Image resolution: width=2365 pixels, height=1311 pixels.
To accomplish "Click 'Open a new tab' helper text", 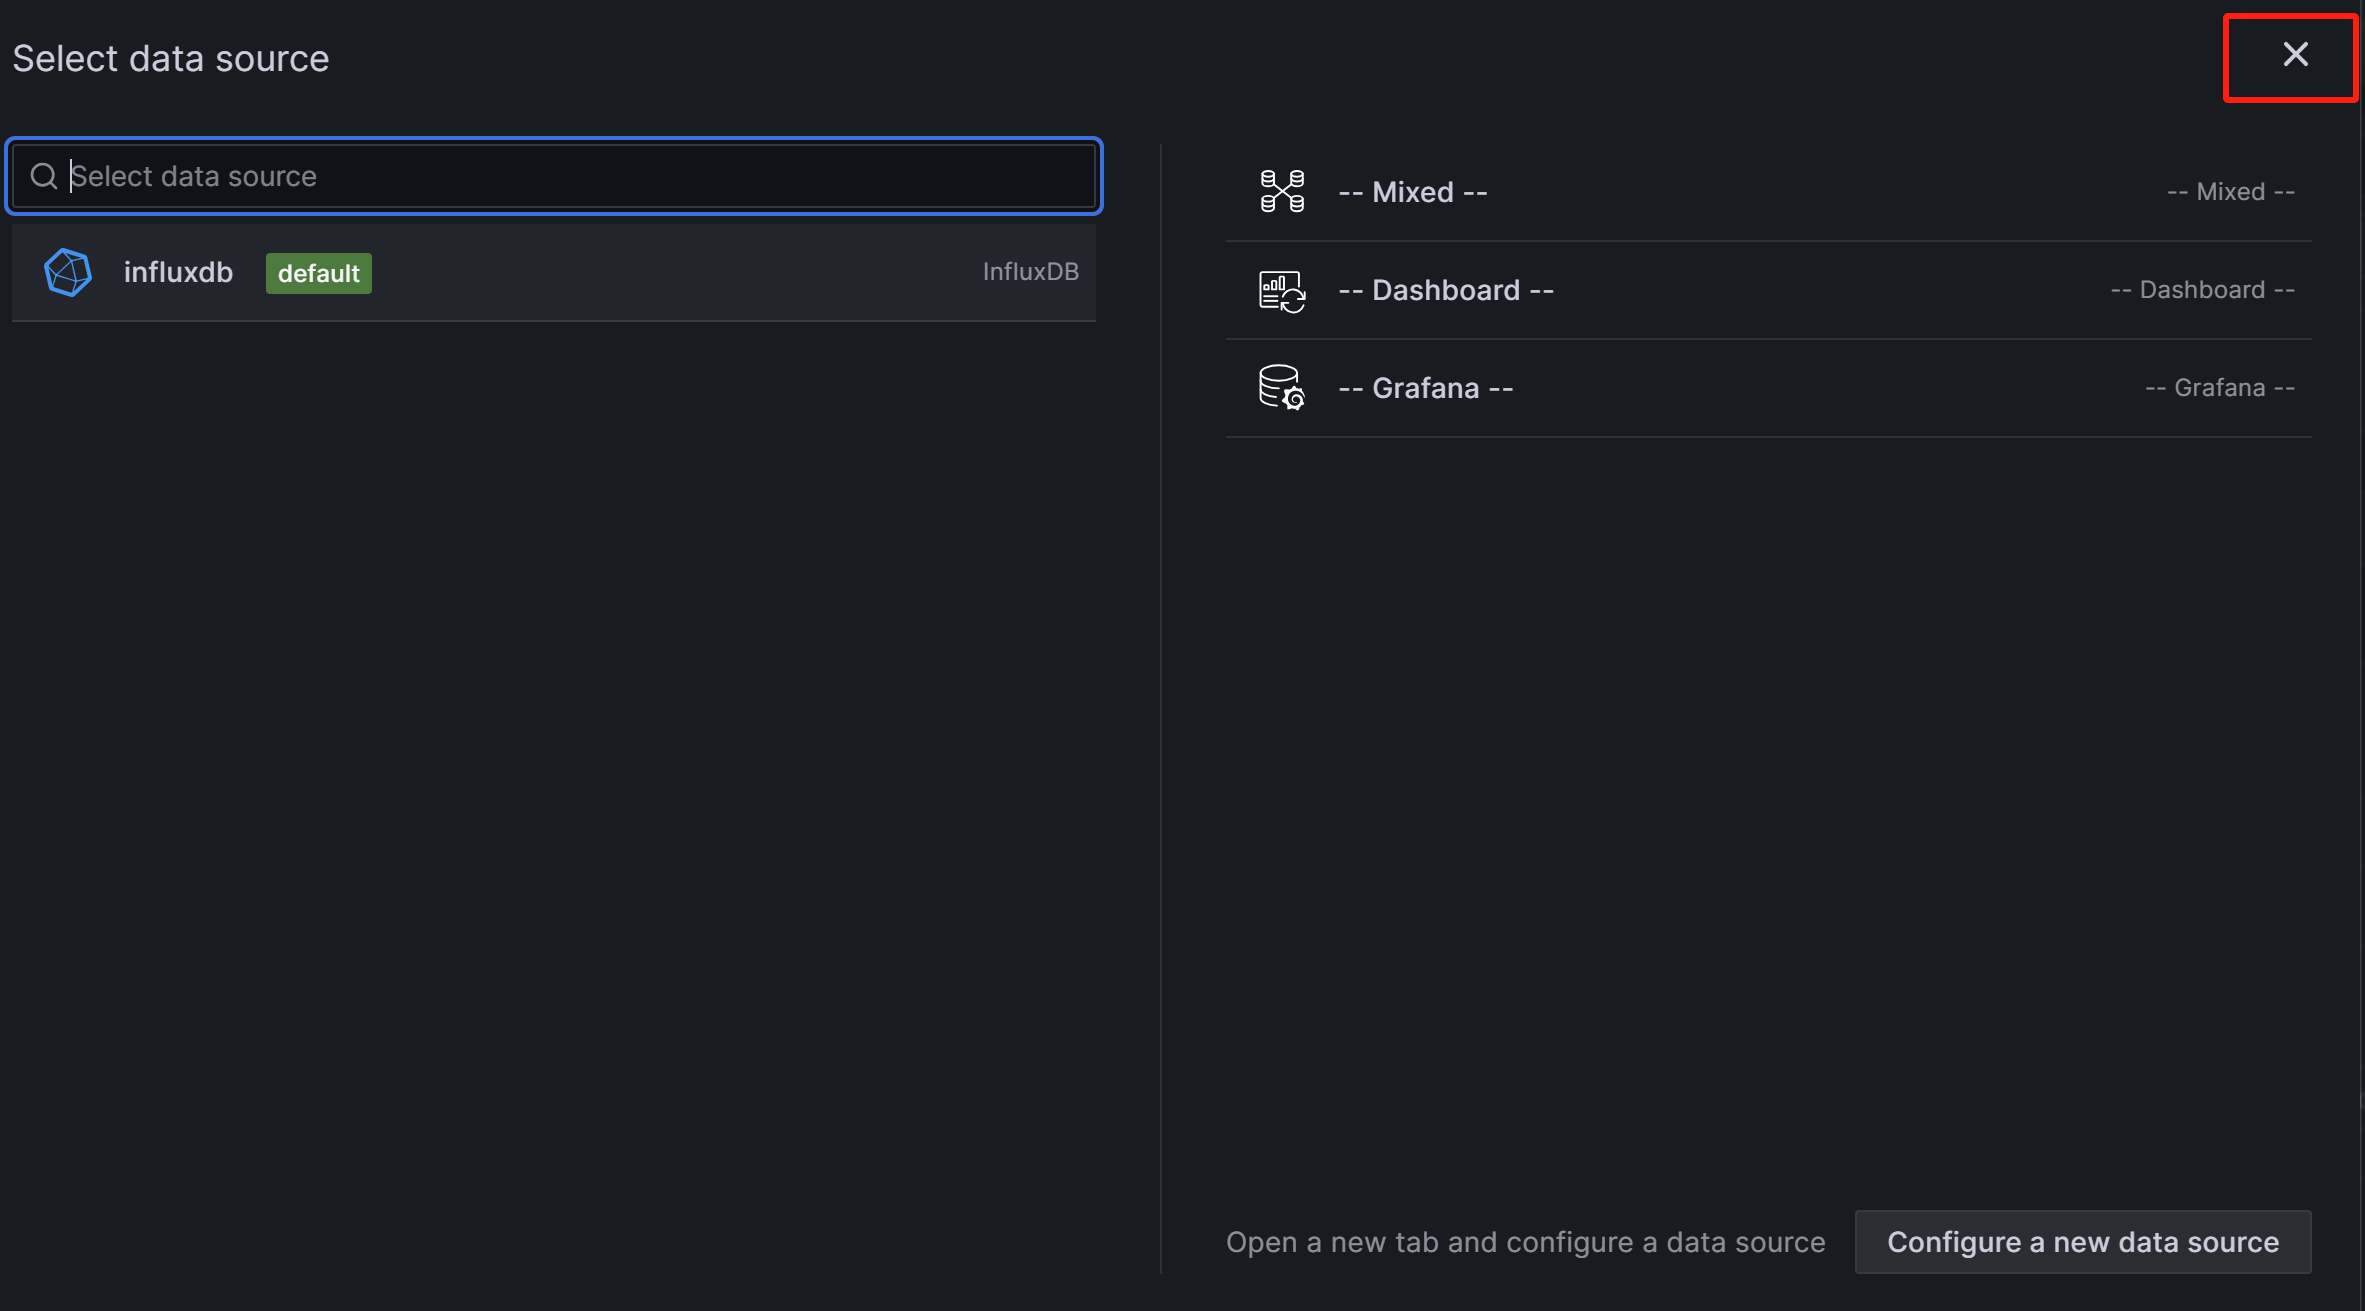I will click(1525, 1242).
